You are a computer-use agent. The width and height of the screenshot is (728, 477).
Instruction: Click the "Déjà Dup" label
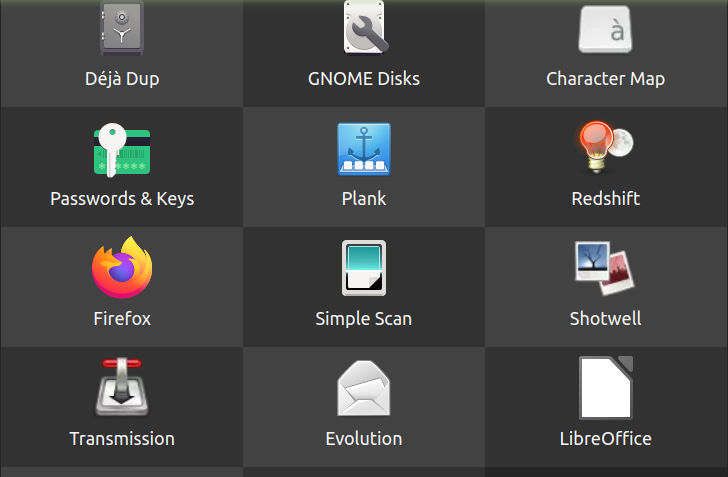point(122,78)
